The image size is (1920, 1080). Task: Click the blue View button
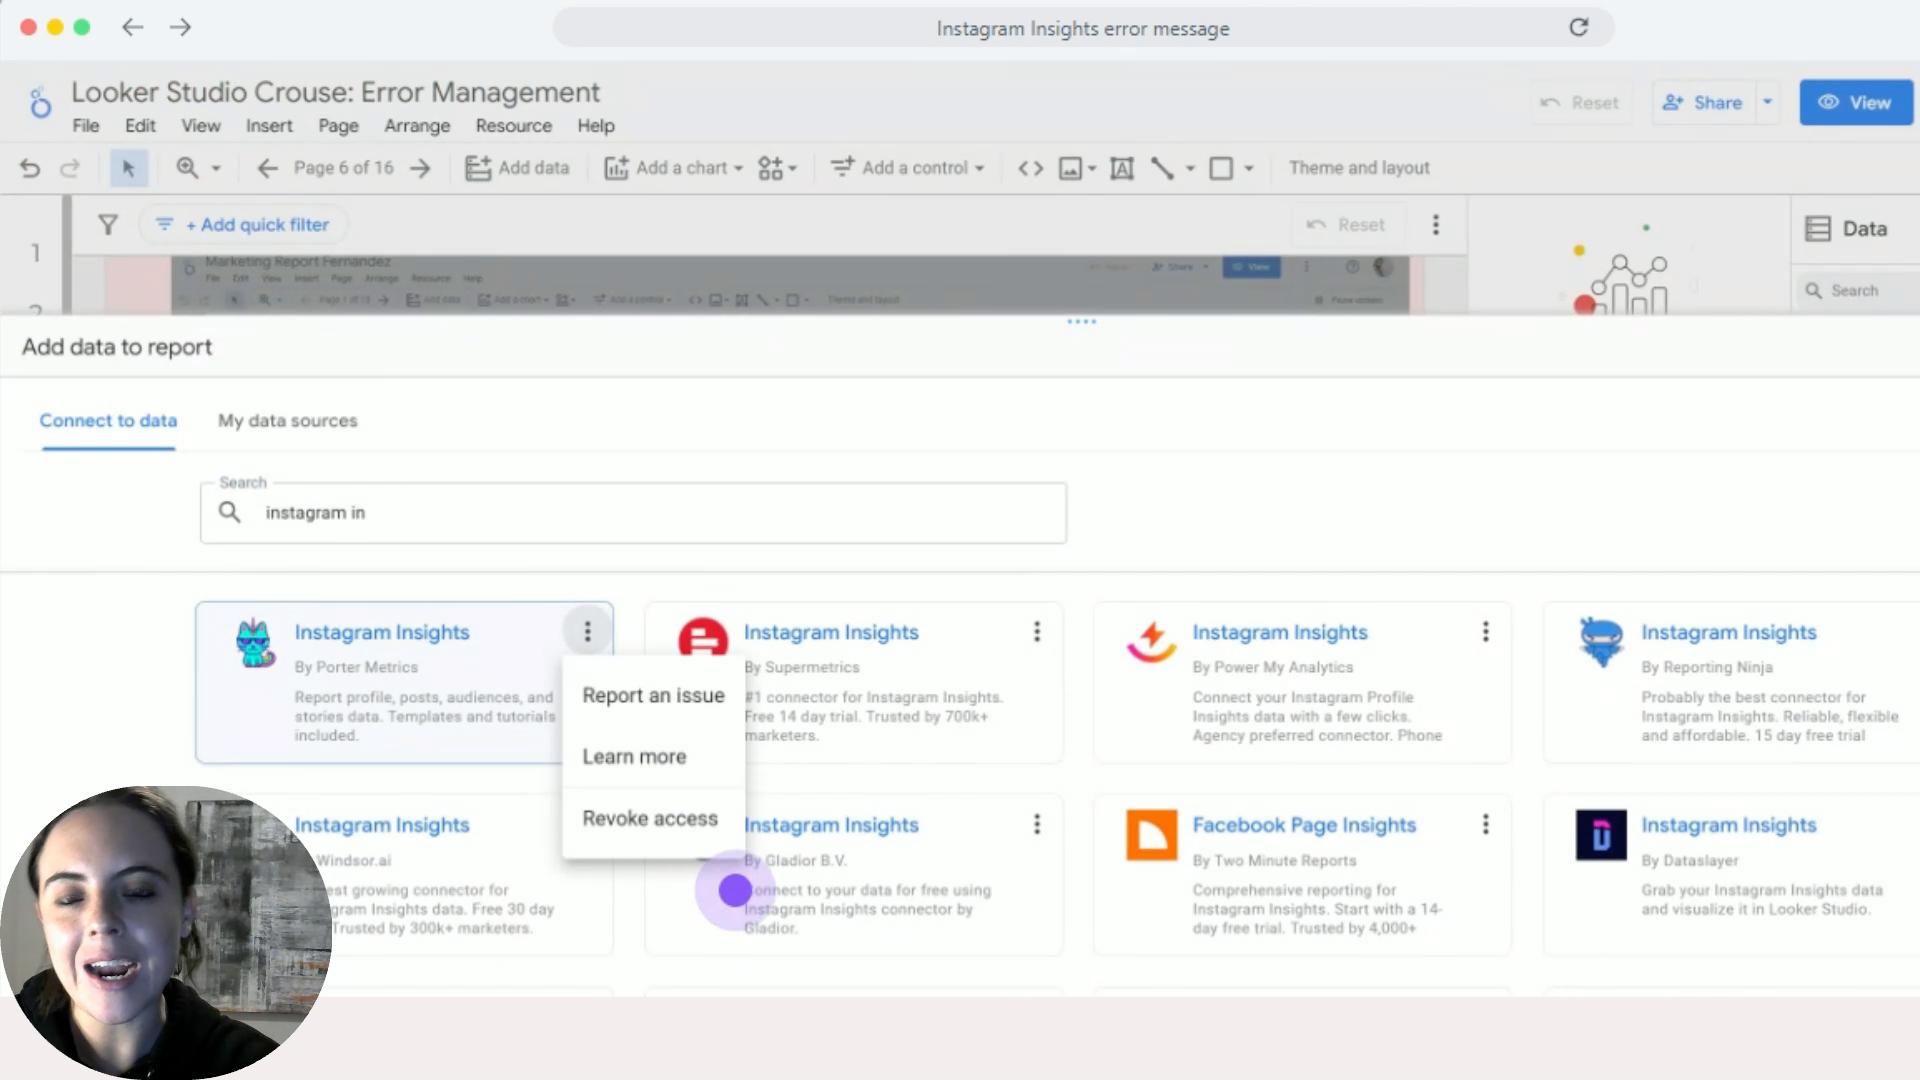(x=1855, y=102)
